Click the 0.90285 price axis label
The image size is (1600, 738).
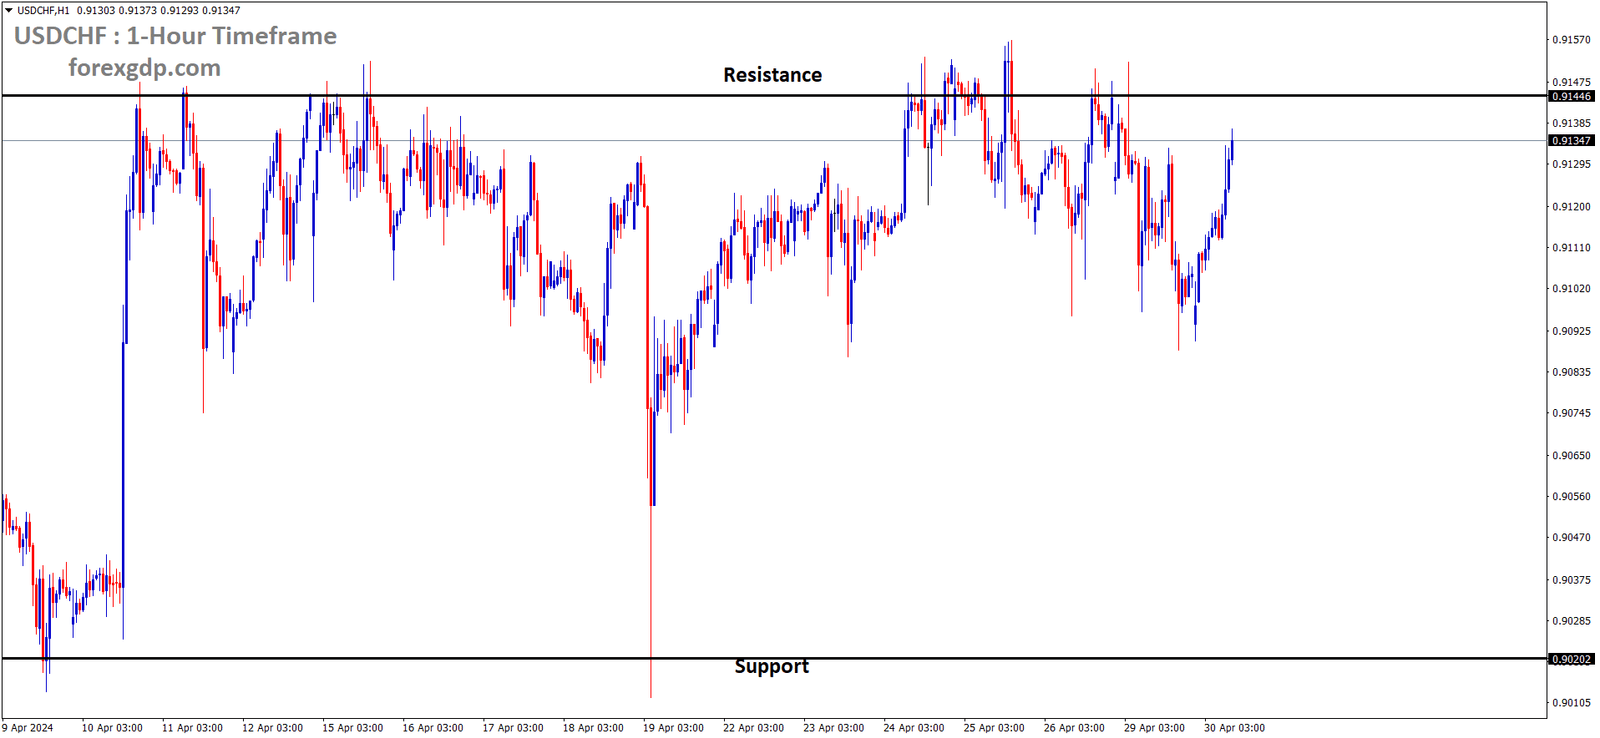1571,621
